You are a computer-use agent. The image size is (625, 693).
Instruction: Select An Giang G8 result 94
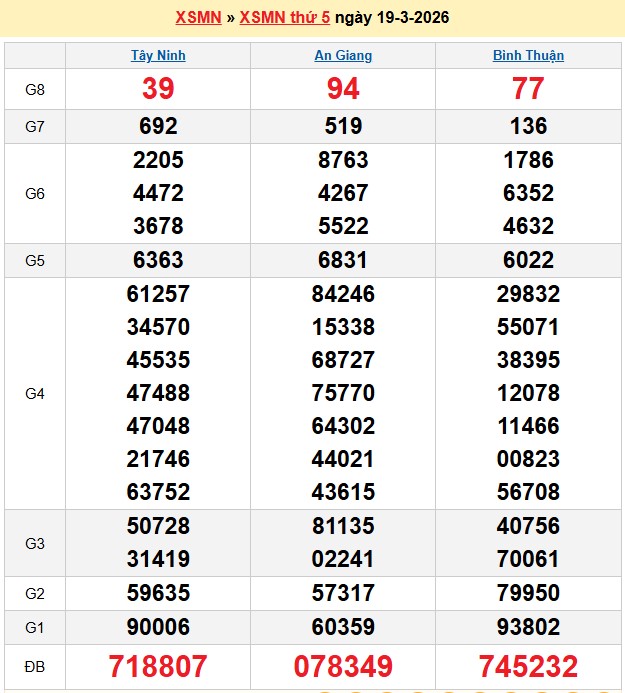[343, 89]
